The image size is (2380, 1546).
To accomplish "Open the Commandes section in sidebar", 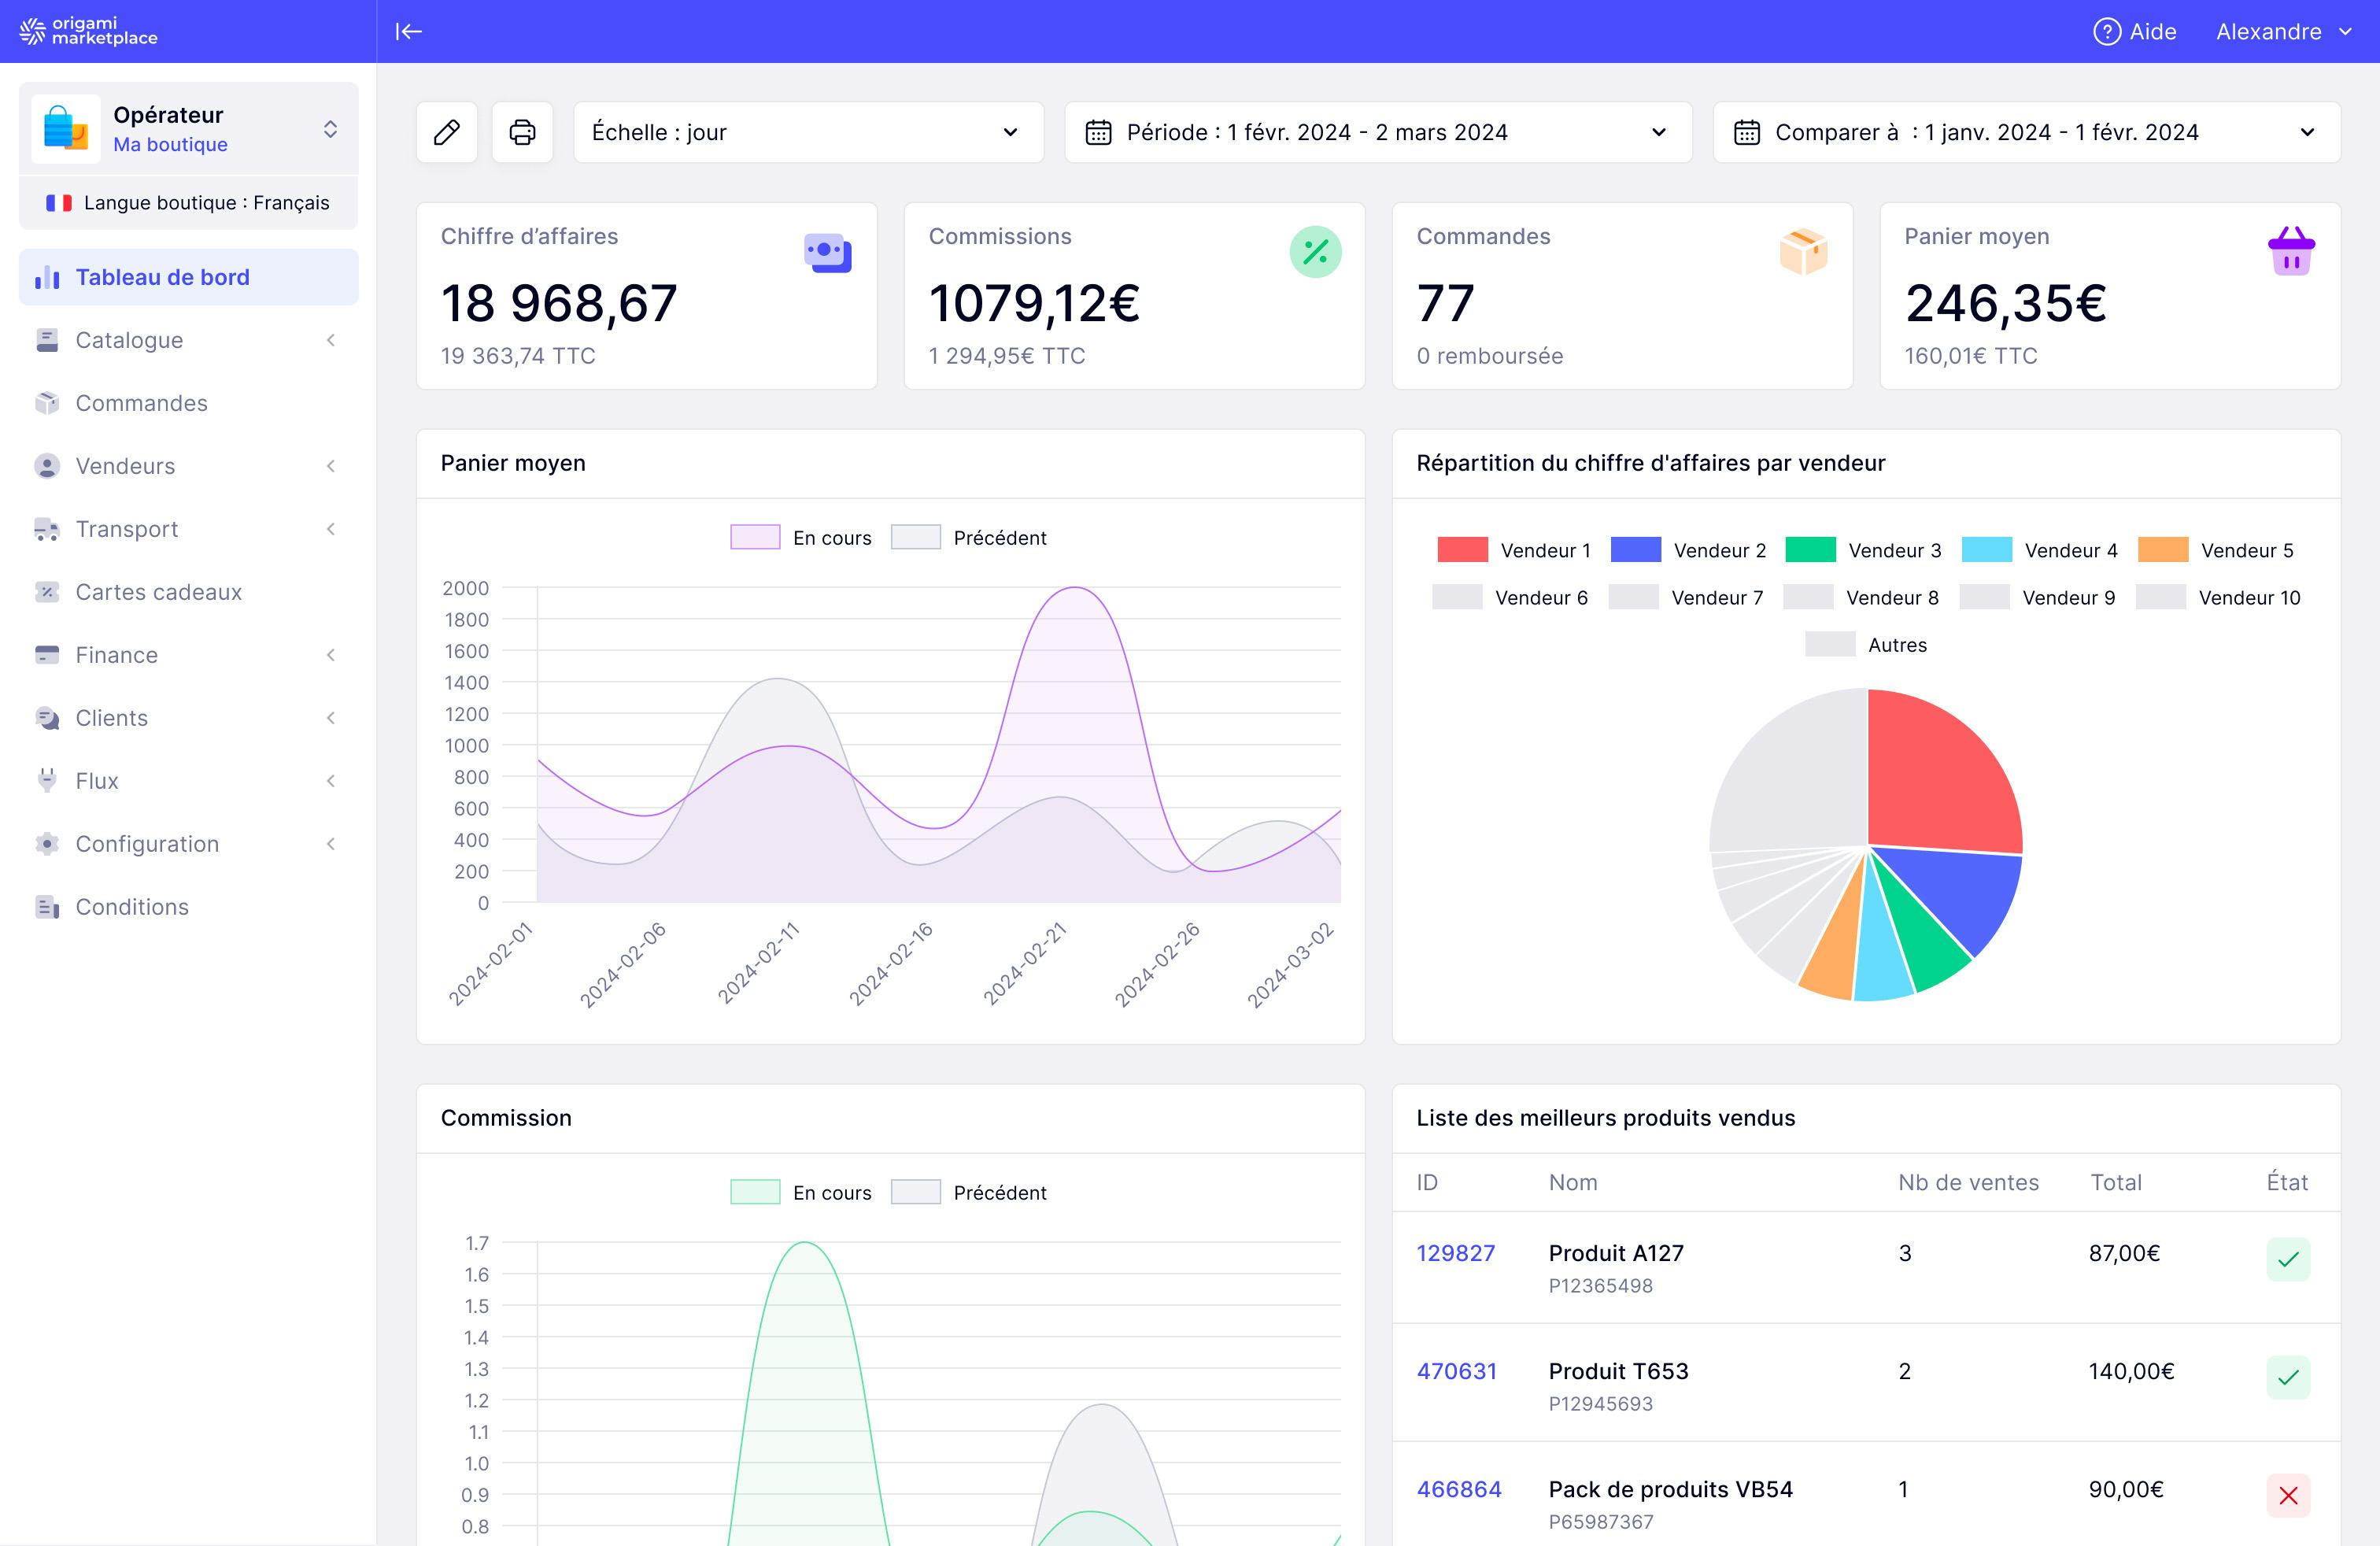I will tap(139, 403).
